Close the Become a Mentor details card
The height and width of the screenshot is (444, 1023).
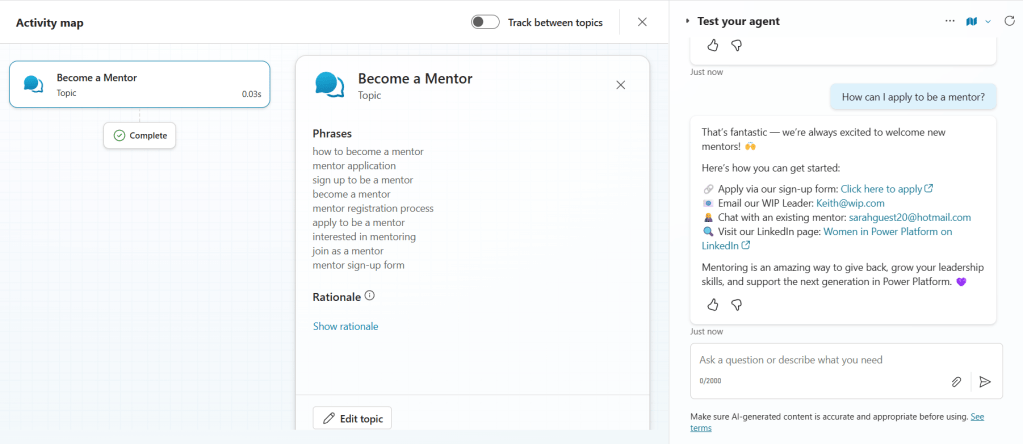[620, 85]
